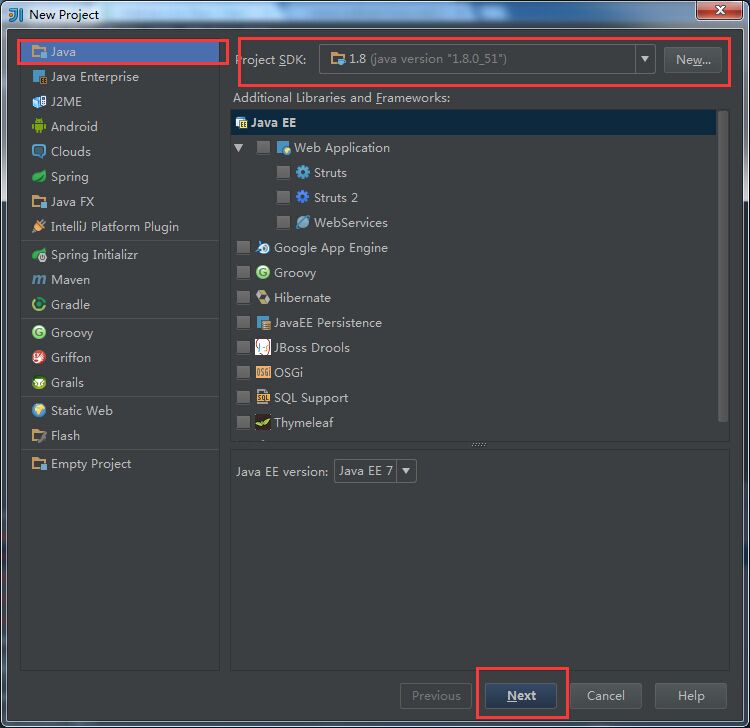Click the Java Enterprise icon in sidebar
750x728 pixels.
(39, 77)
